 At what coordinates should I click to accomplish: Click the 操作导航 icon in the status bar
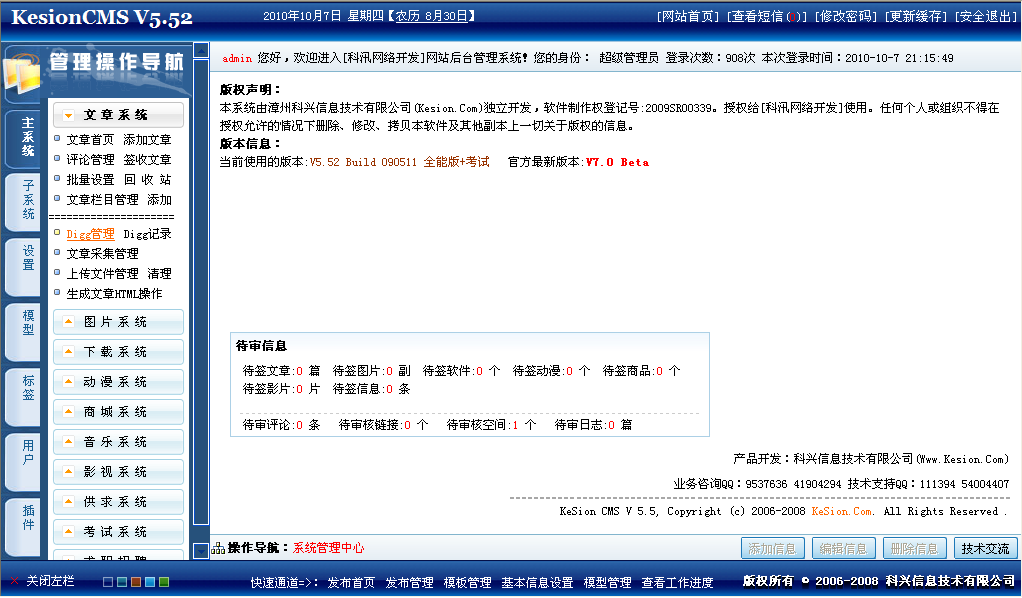(216, 548)
